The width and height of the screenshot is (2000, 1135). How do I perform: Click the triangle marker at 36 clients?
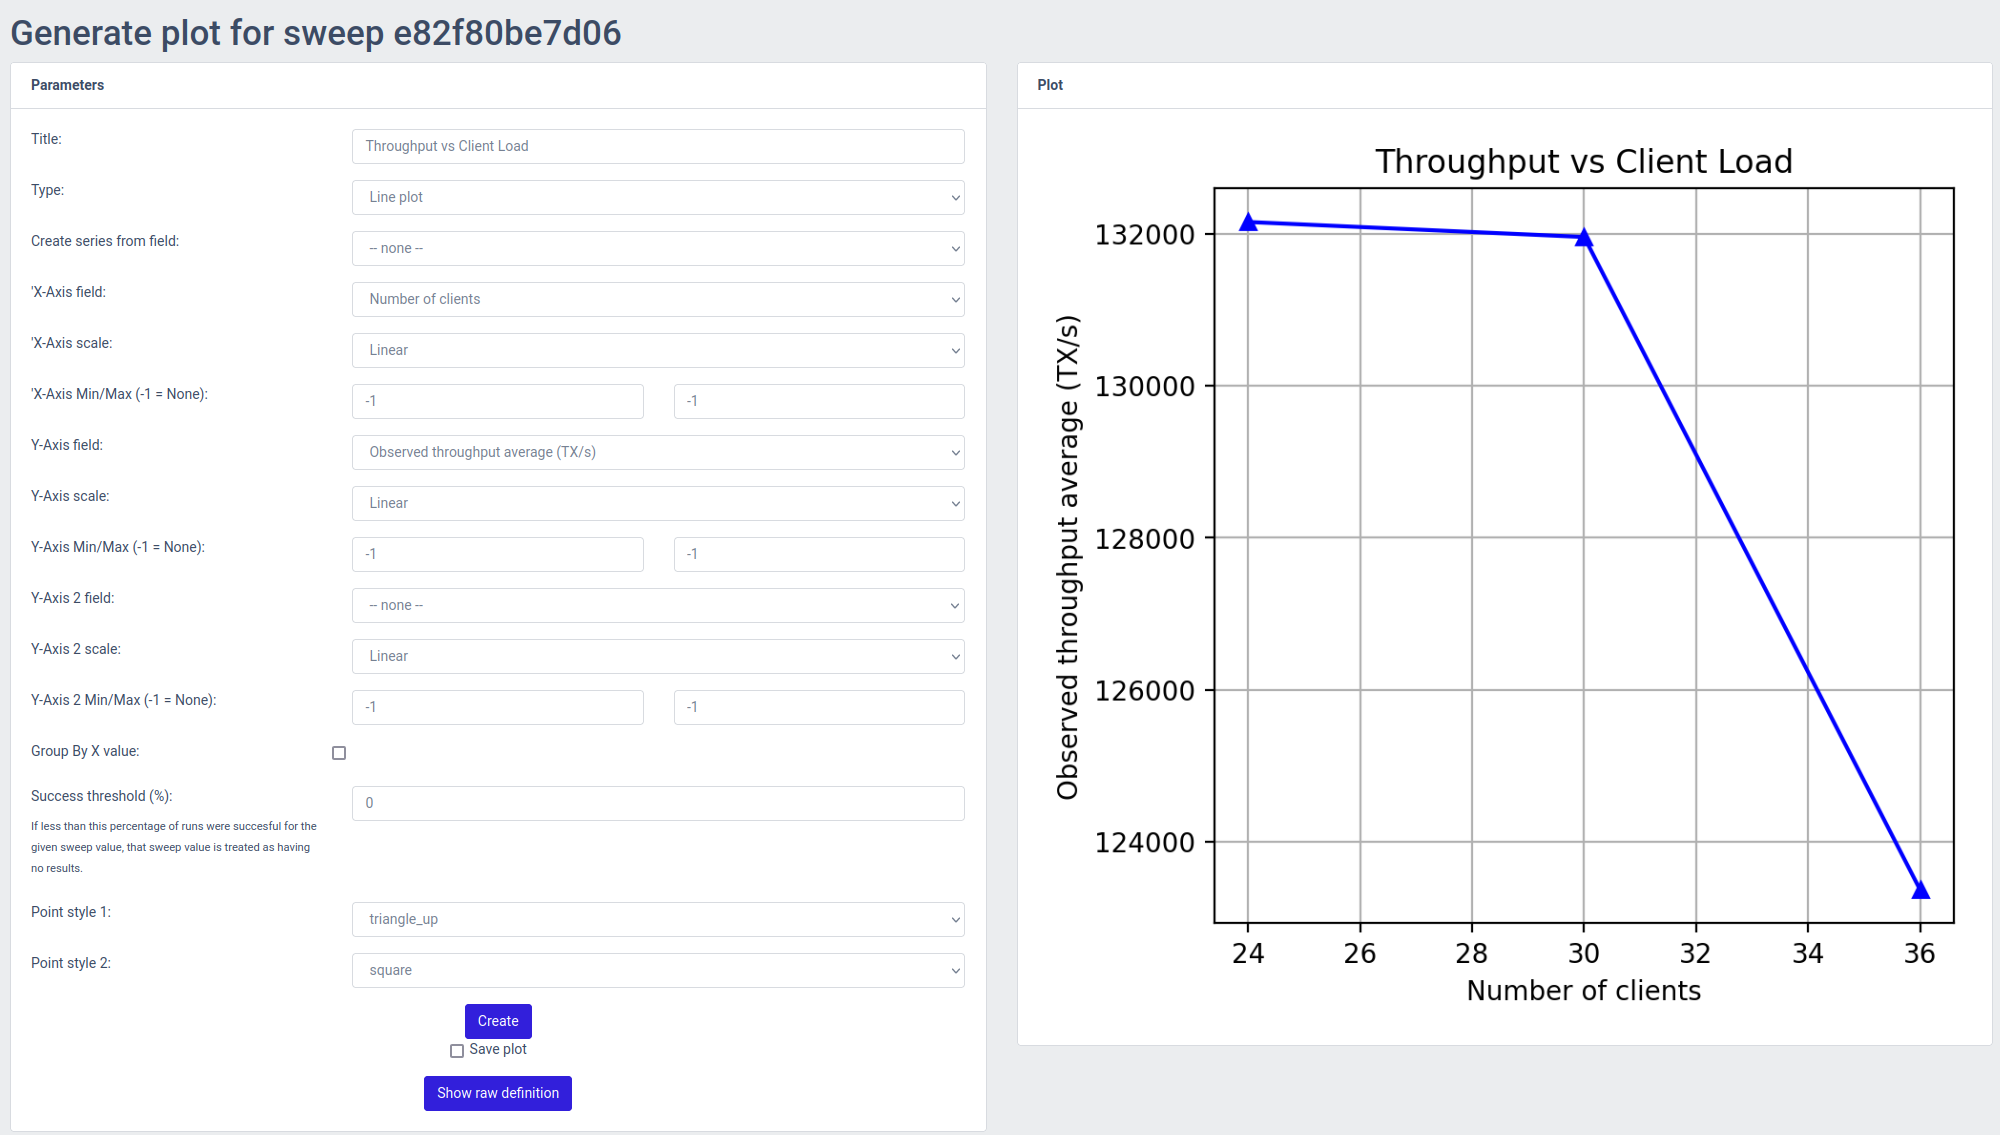point(1920,890)
